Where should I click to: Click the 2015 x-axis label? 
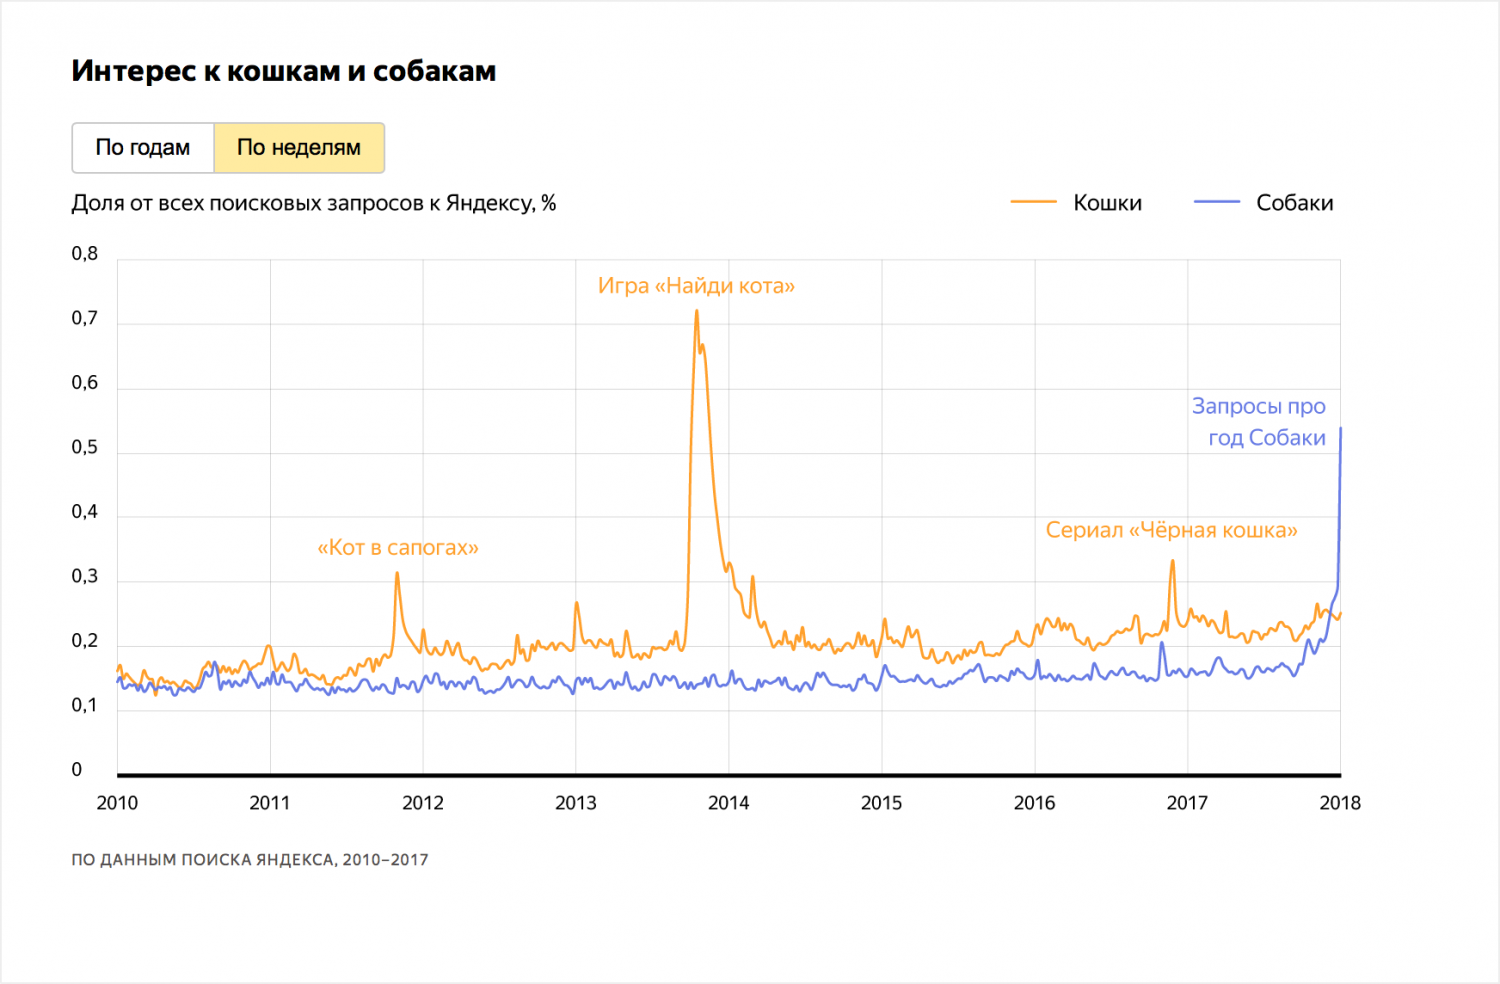(x=882, y=803)
